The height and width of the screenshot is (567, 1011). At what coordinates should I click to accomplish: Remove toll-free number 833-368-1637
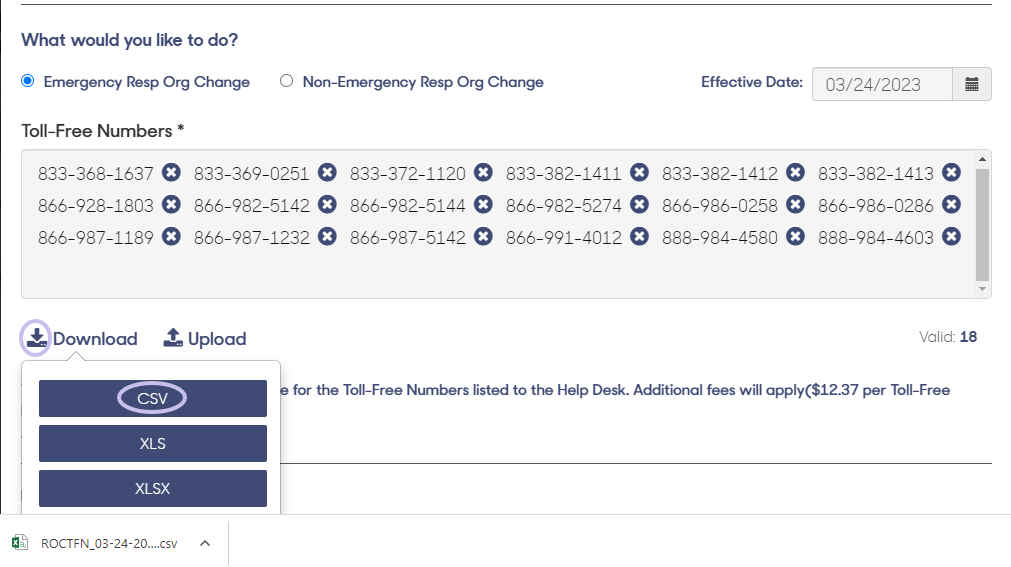tap(171, 173)
